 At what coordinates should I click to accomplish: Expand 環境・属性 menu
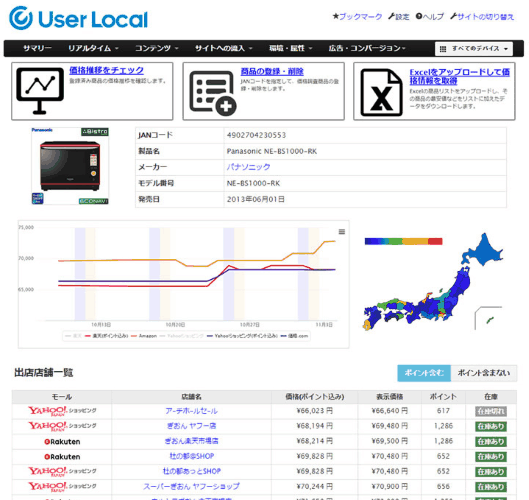point(290,48)
